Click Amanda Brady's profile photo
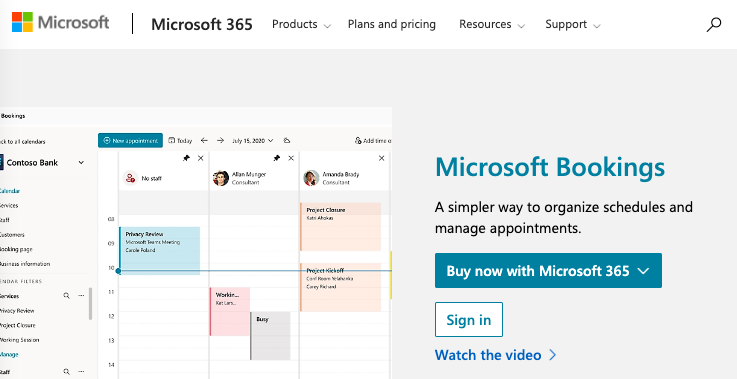 (x=311, y=178)
